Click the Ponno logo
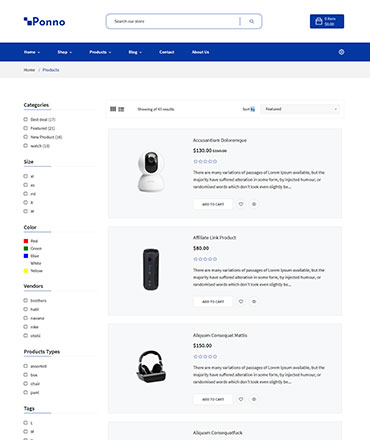Screen dimensions: 370x440 pos(44,22)
